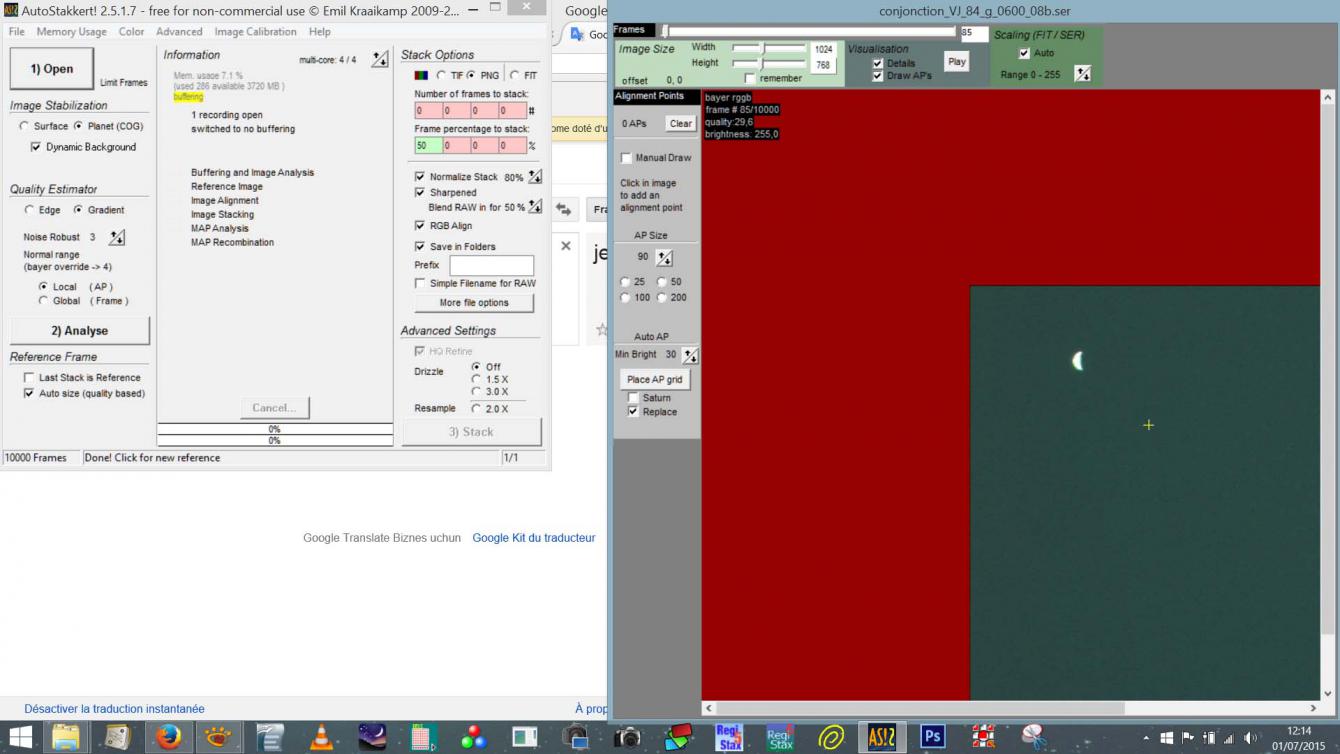Image resolution: width=1340 pixels, height=754 pixels.
Task: Toggle RGB Align checkbox
Action: [420, 226]
